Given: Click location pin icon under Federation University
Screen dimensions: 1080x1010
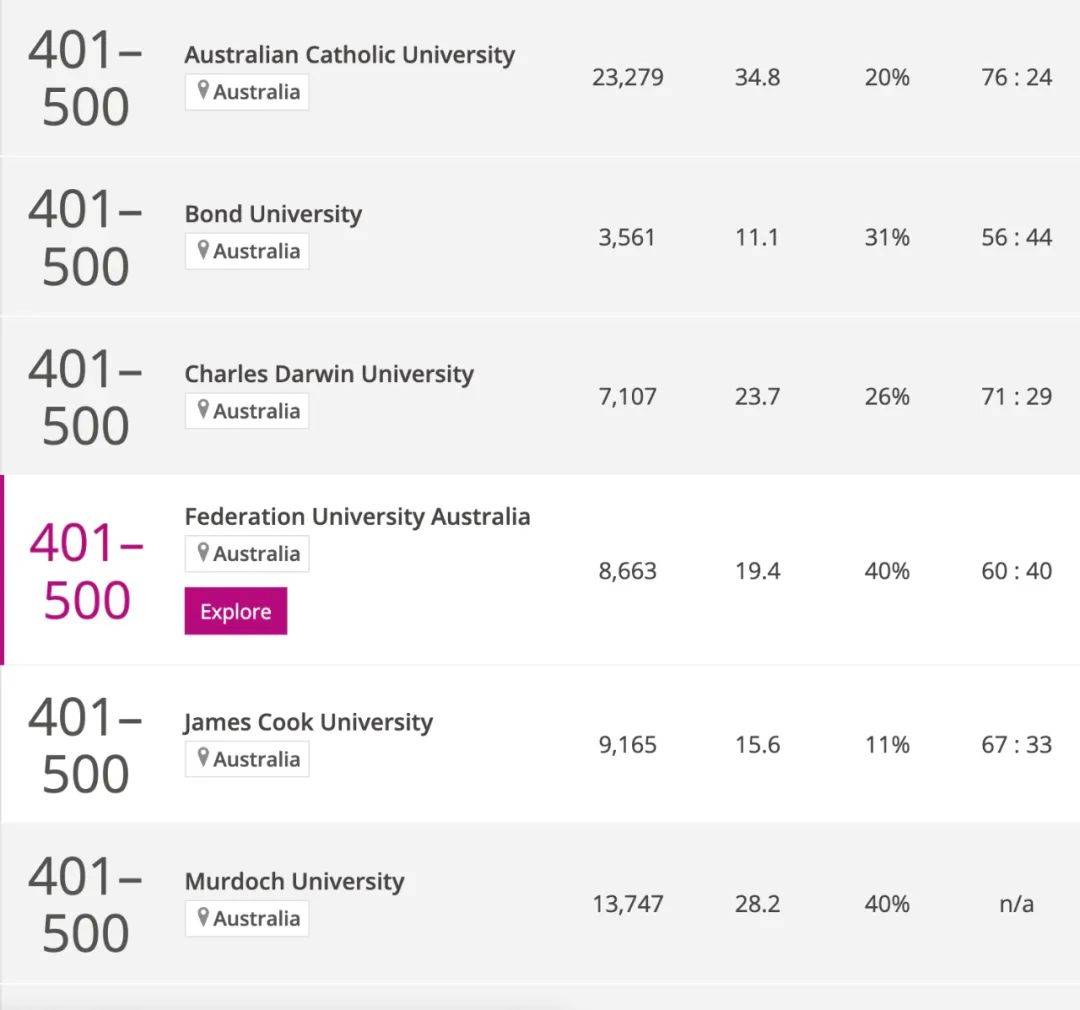Looking at the screenshot, I should [x=202, y=552].
